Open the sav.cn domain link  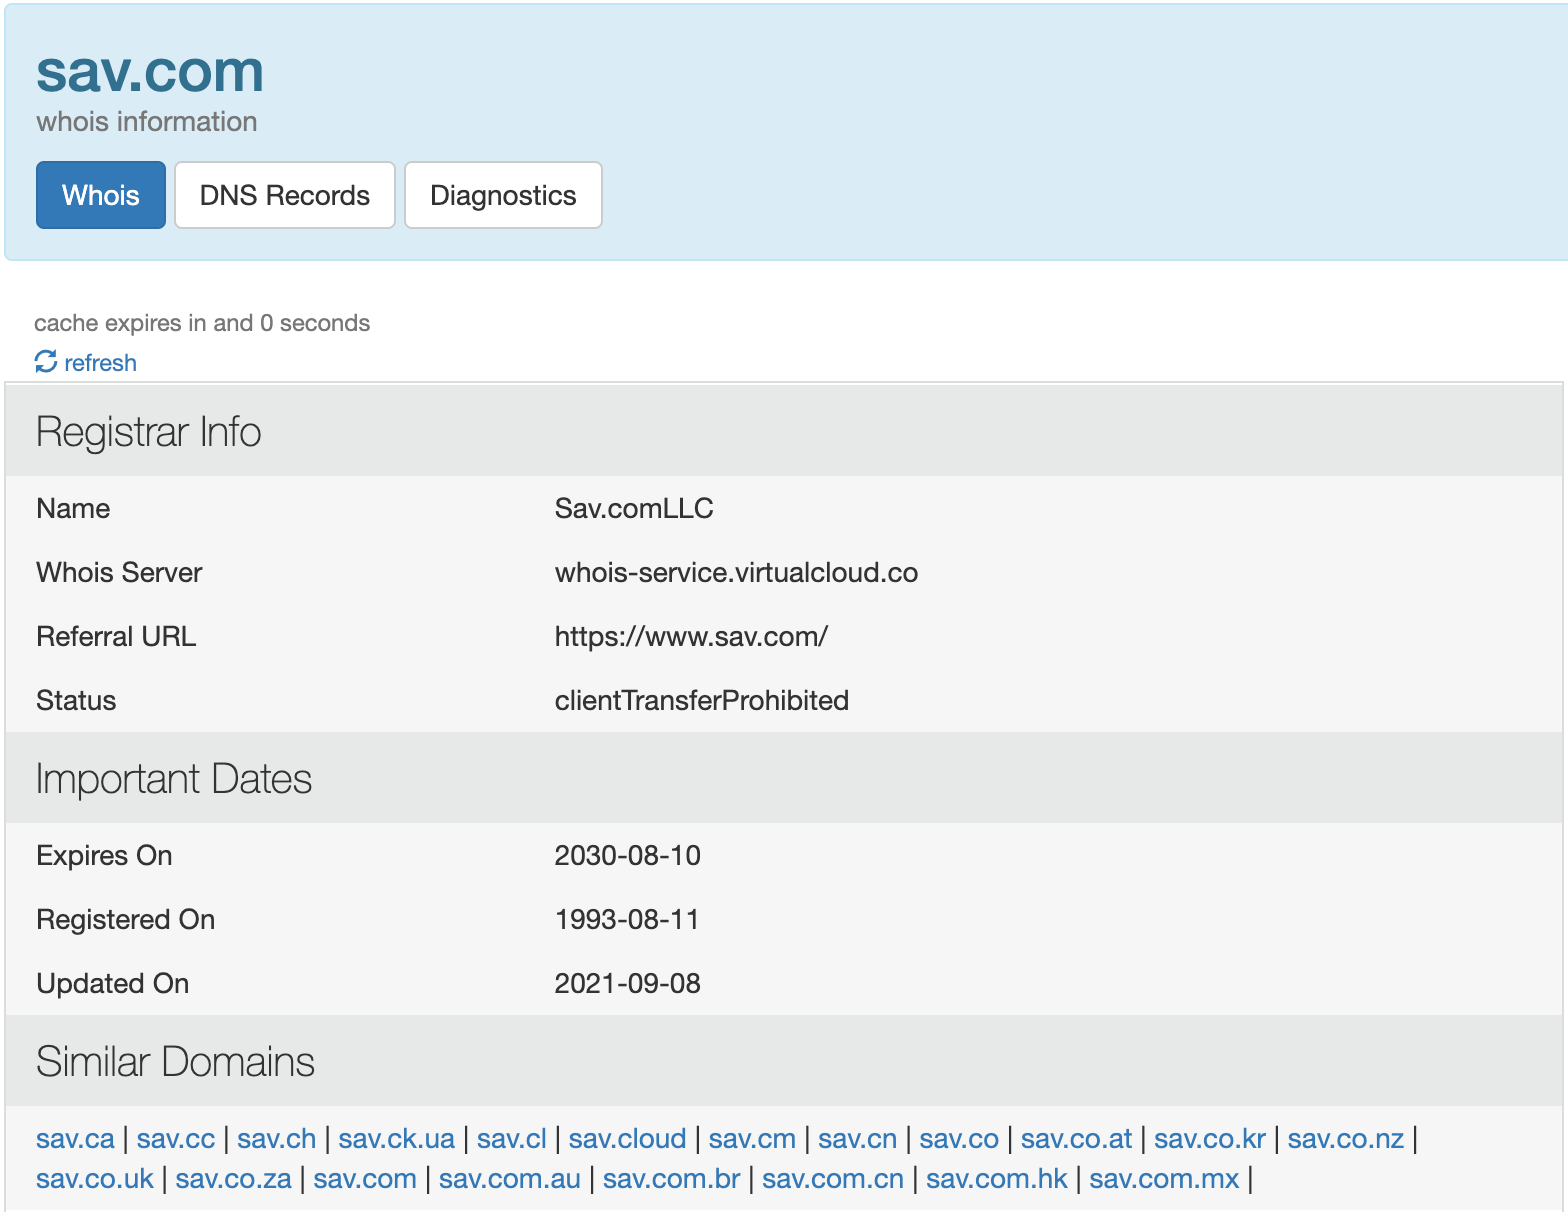(857, 1139)
